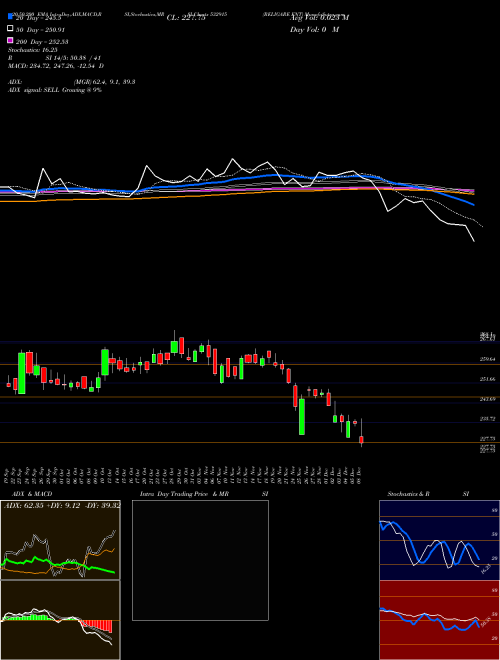Screen dimensions: 500x660
Task: Click the 'Day Vol: 0 M' label
Action: [314, 29]
